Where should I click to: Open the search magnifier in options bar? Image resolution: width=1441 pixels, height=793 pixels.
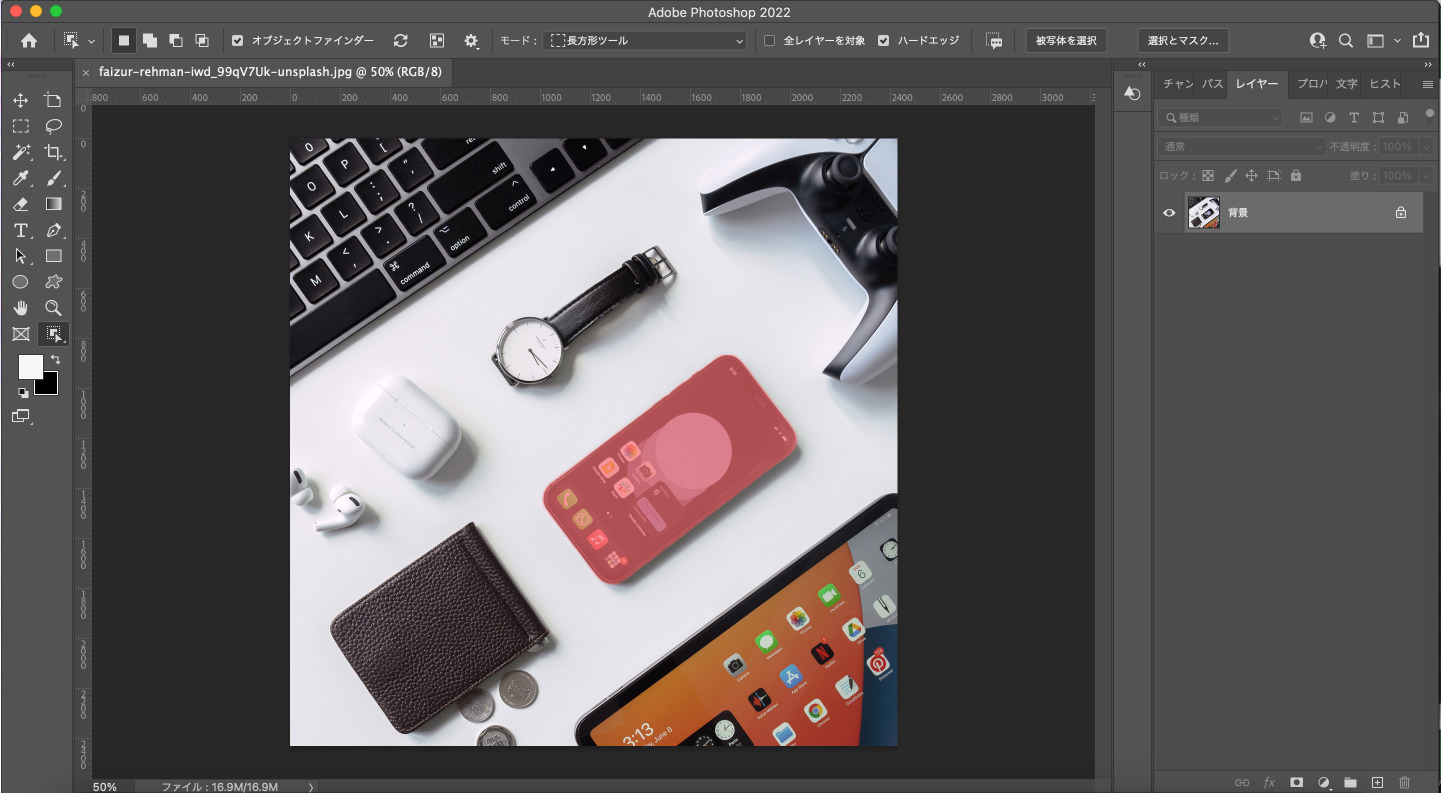click(x=1346, y=41)
